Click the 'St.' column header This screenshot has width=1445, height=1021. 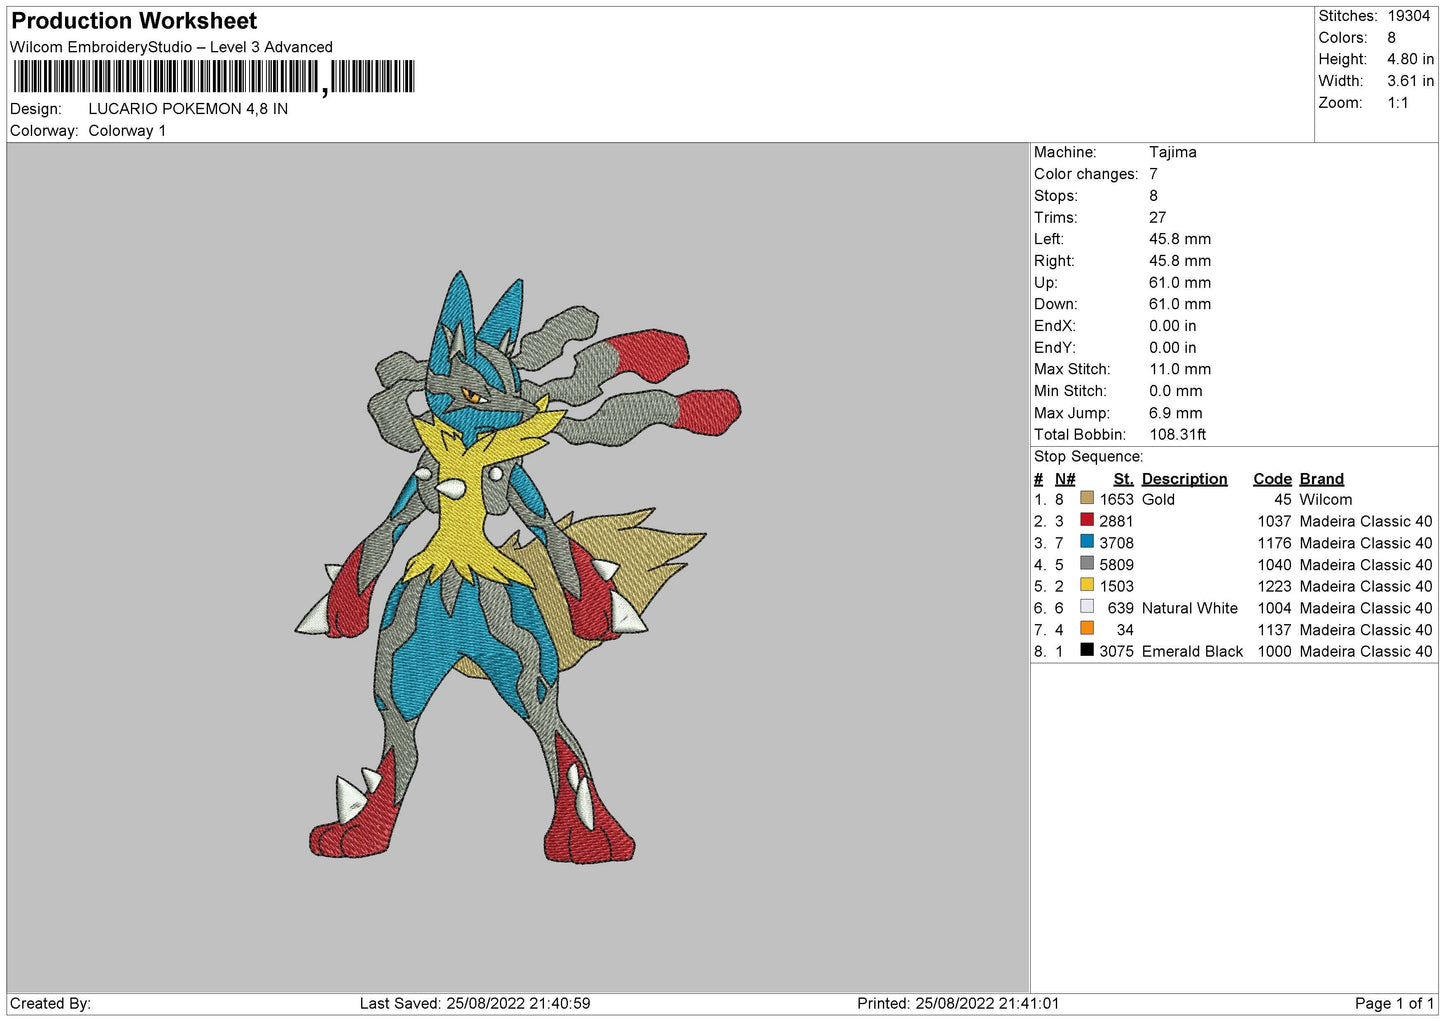pos(1124,479)
